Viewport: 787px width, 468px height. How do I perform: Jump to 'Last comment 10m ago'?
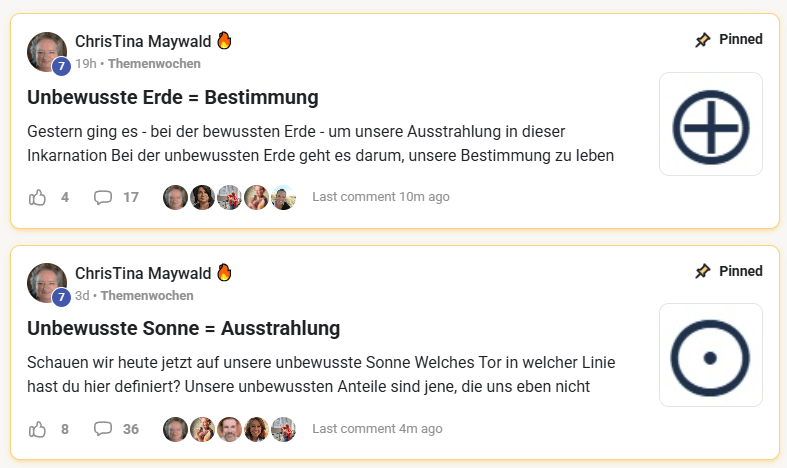[x=381, y=197]
